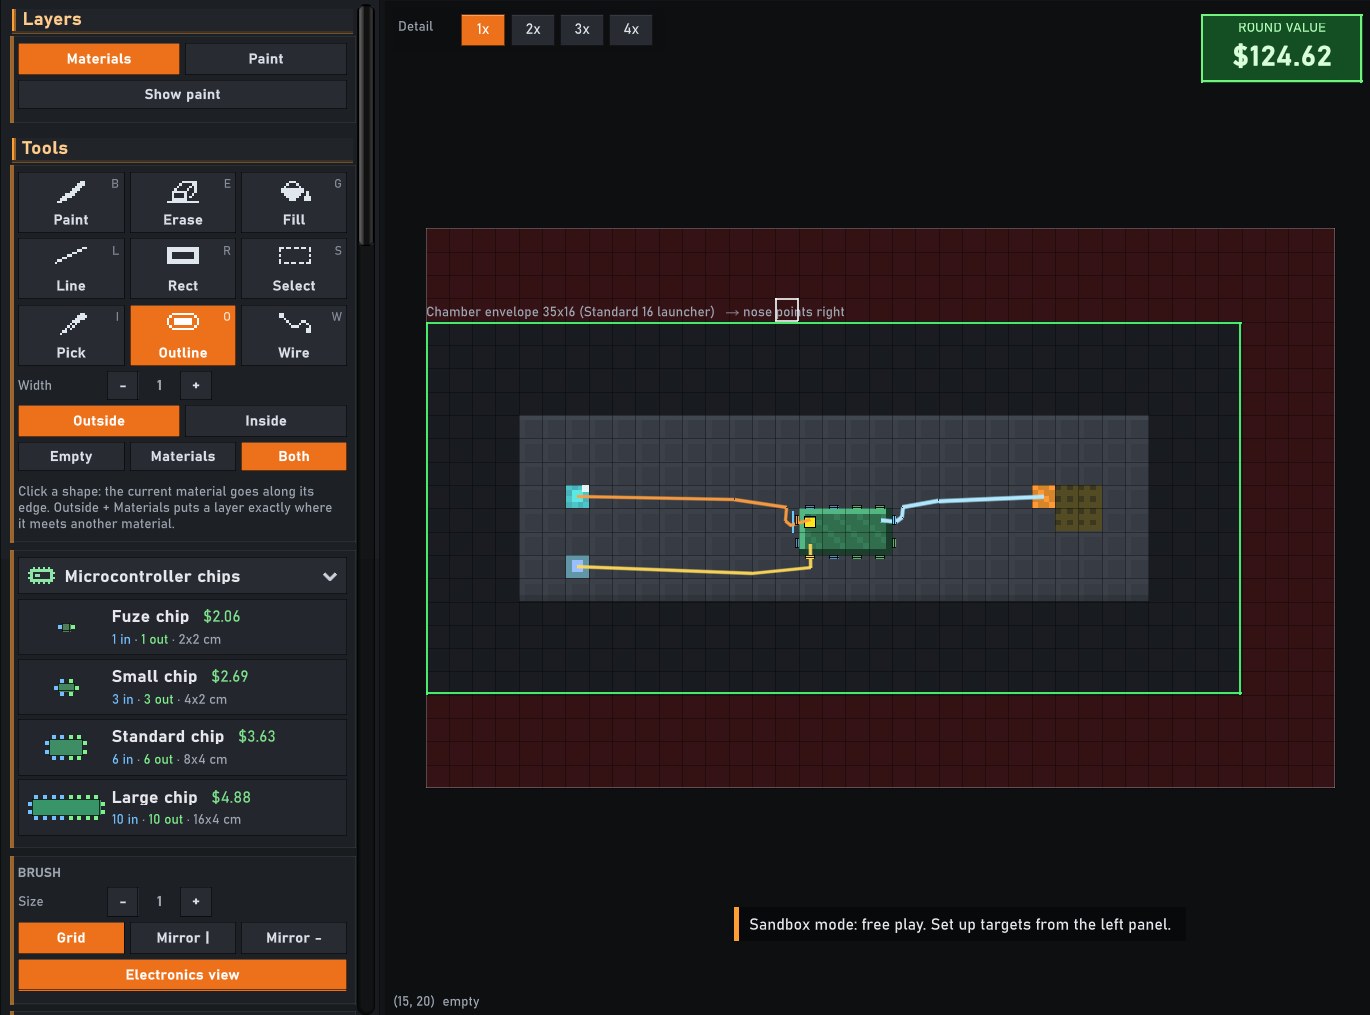Choose the Both outline target
The height and width of the screenshot is (1015, 1370).
(x=294, y=456)
